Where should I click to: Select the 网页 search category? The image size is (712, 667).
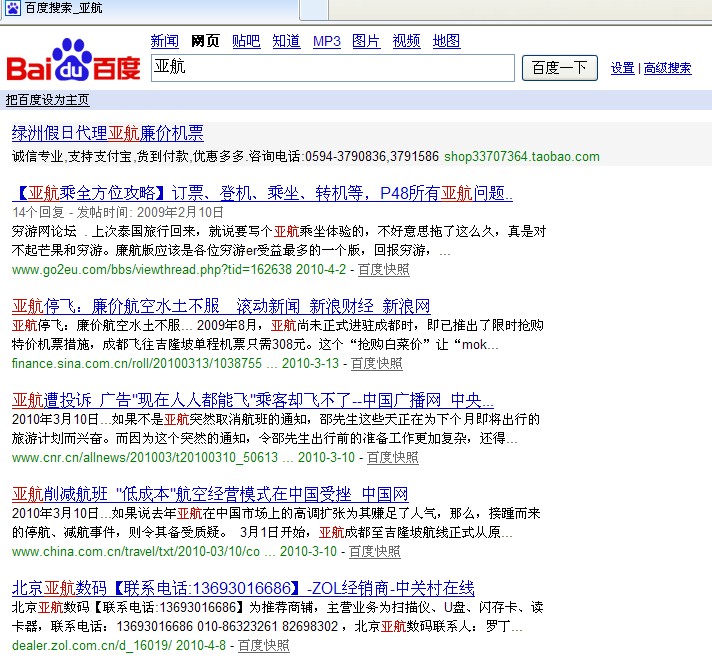[x=205, y=41]
